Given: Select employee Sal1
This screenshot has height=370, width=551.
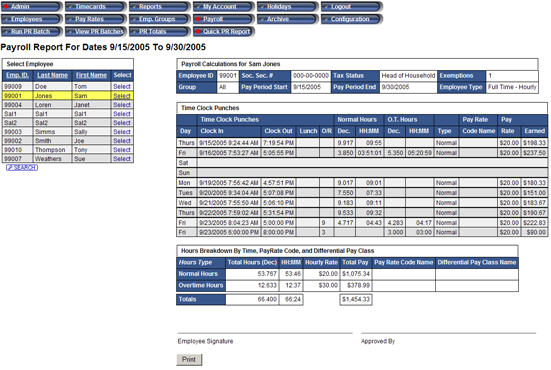Looking at the screenshot, I should (122, 114).
